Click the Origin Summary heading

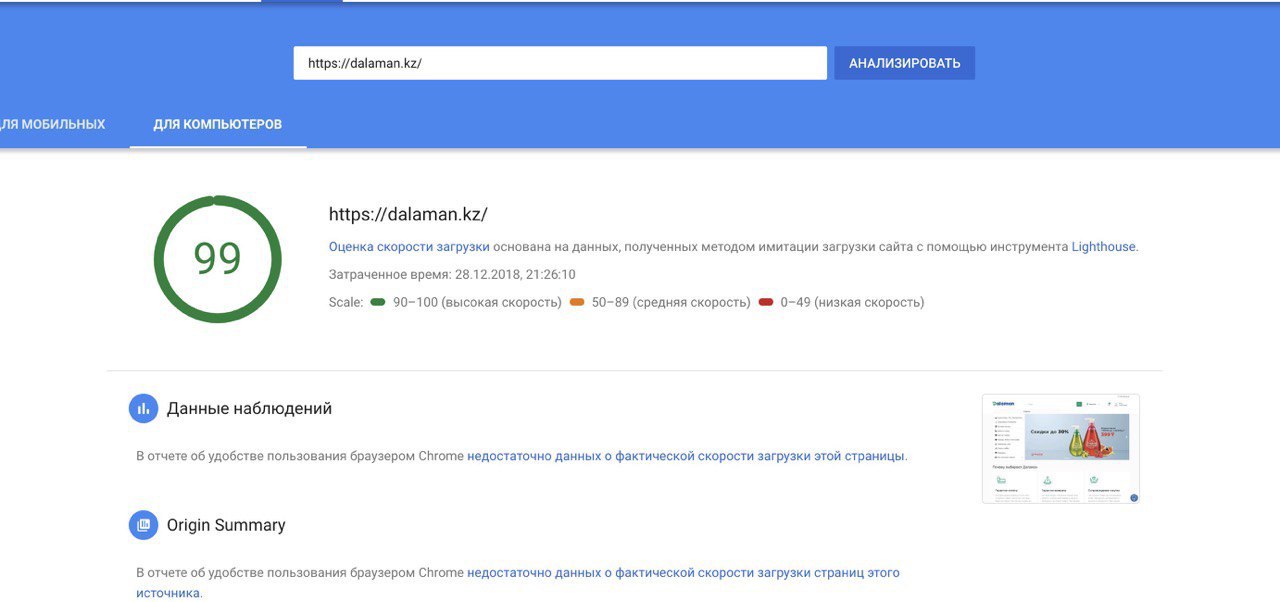(226, 525)
